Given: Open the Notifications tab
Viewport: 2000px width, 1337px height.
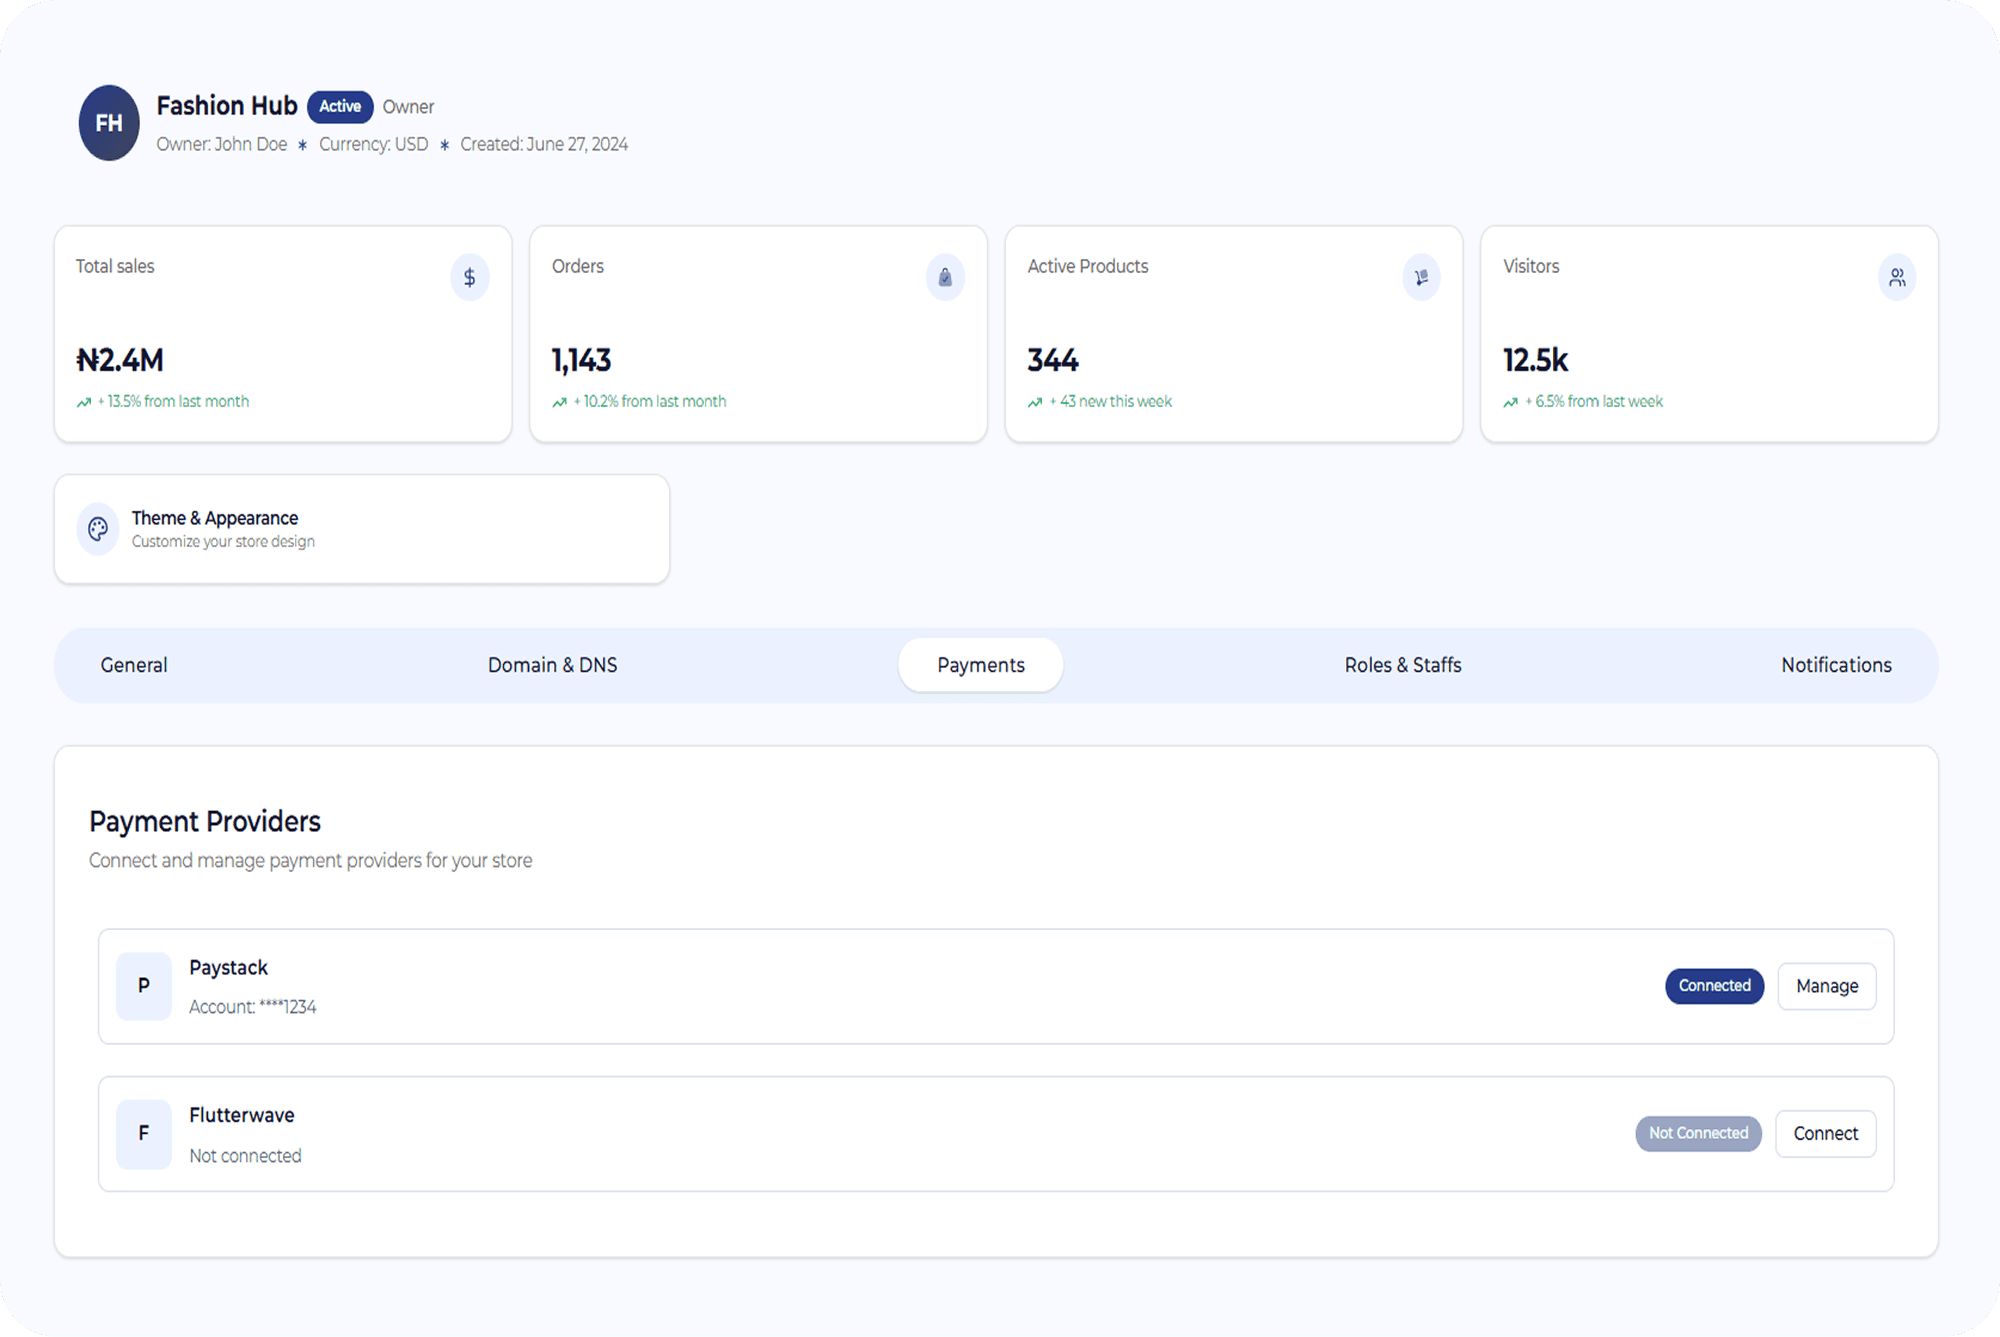Looking at the screenshot, I should 1836,665.
